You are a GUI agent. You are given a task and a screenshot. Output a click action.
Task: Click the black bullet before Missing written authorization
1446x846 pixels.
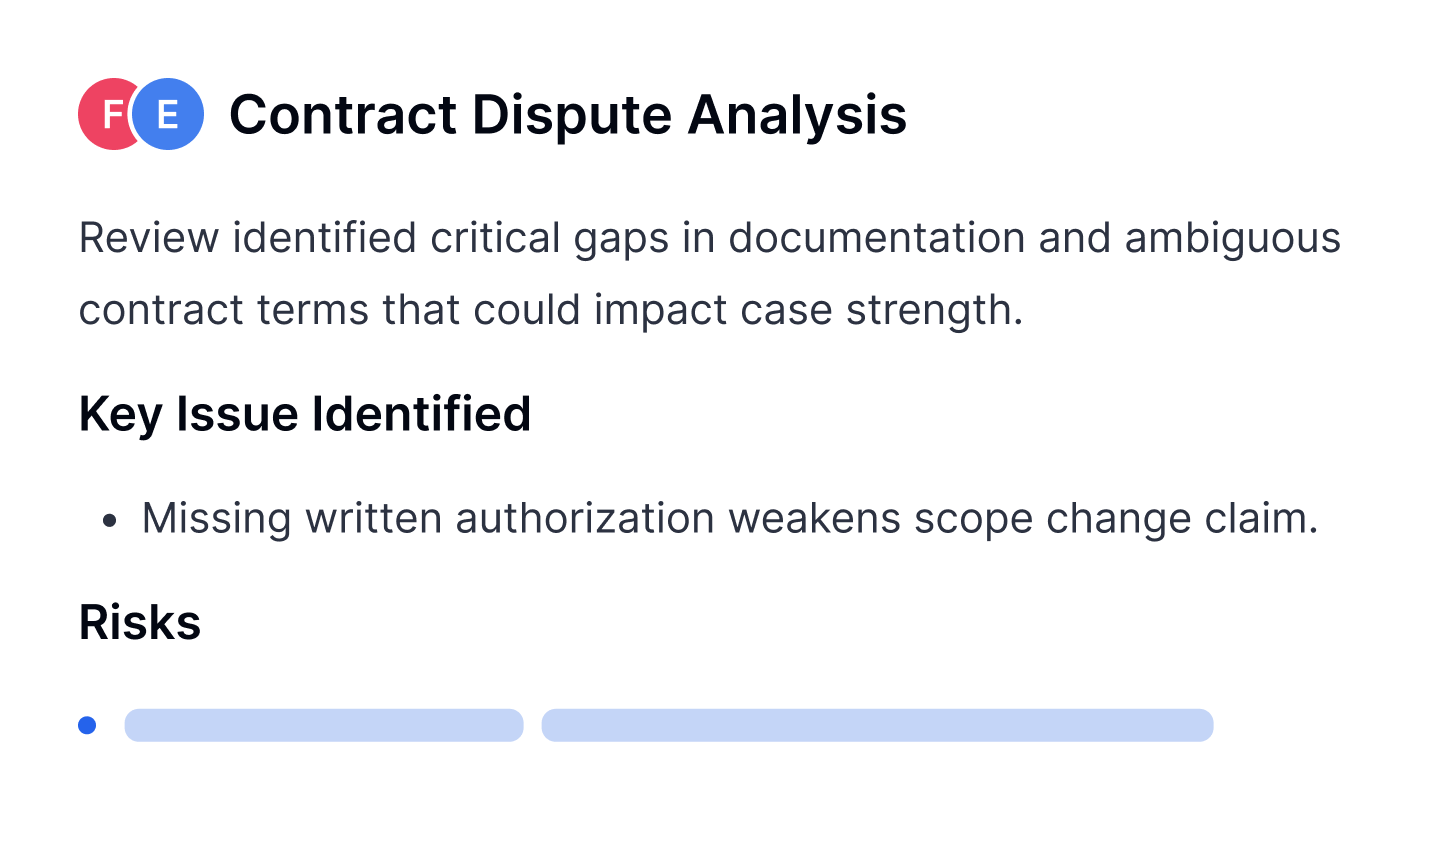(110, 520)
